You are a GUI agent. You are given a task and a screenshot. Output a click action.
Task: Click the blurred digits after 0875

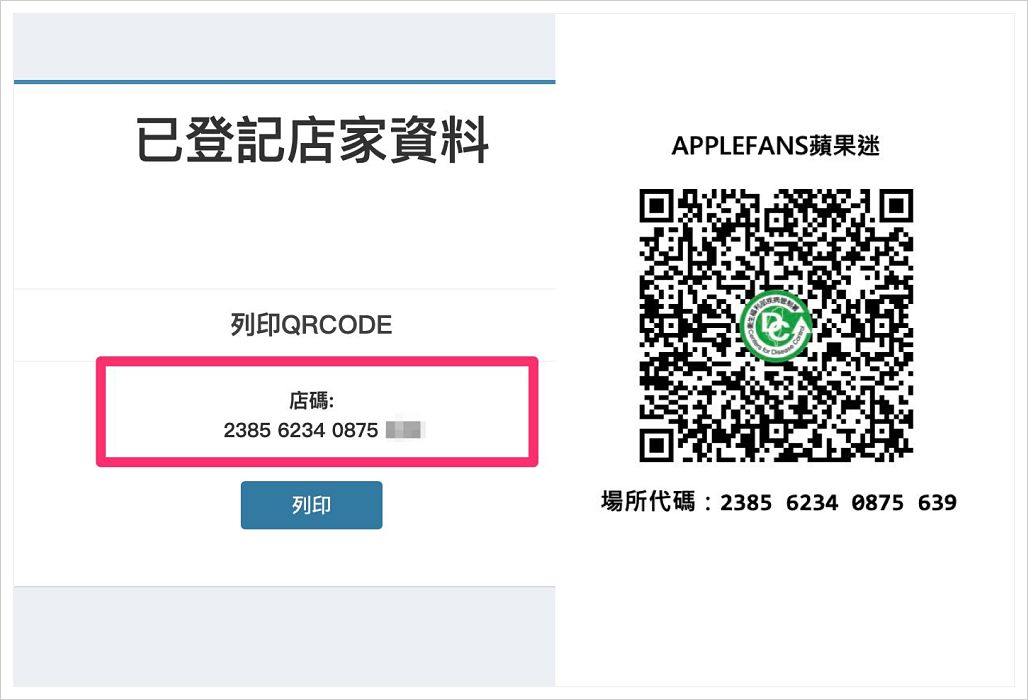tap(405, 430)
